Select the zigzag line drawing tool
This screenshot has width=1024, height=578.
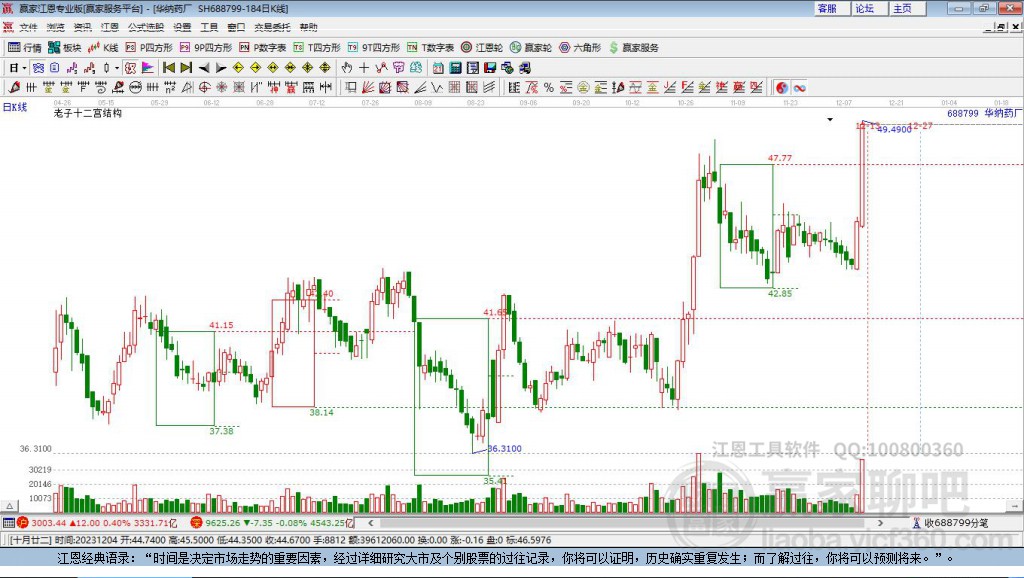pos(437,88)
